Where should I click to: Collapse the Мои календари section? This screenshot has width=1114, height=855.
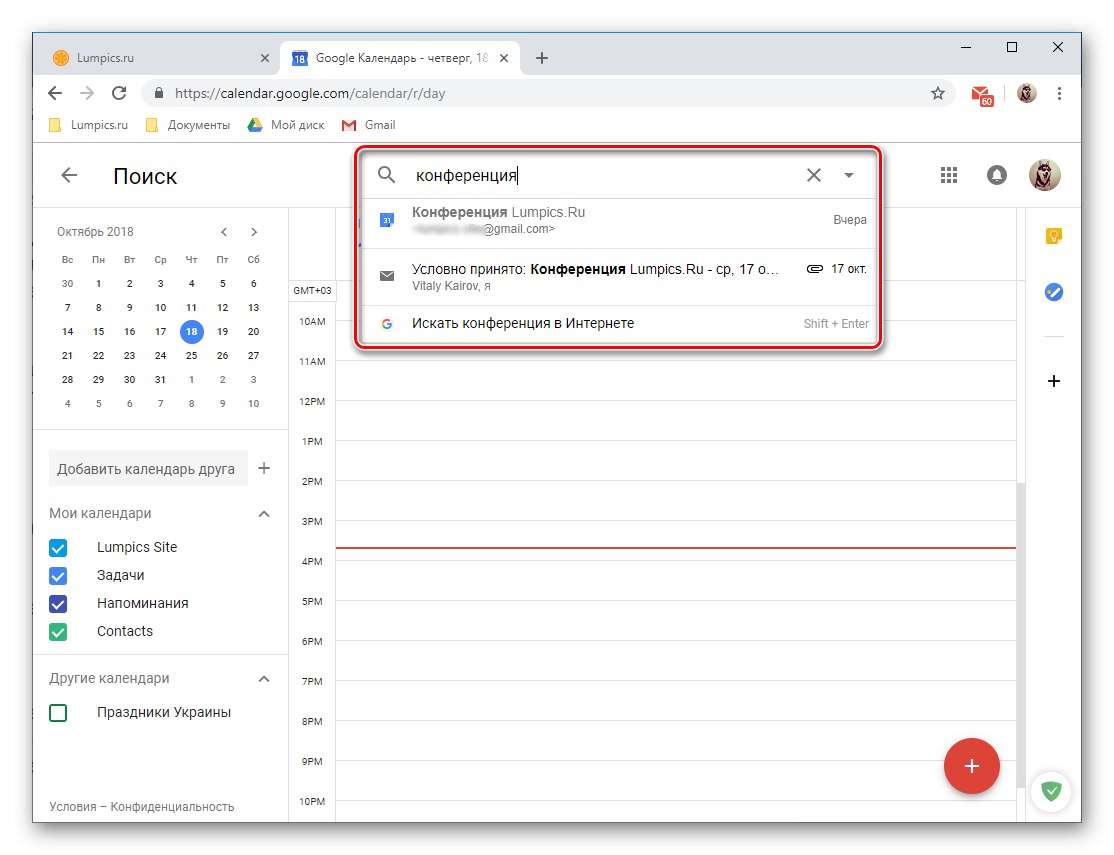point(263,513)
